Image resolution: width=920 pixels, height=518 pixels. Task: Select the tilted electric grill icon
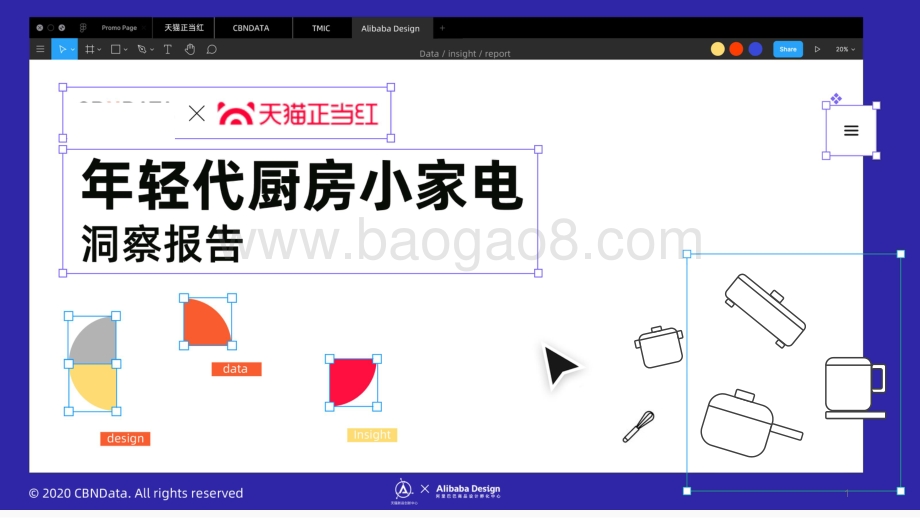click(x=765, y=310)
